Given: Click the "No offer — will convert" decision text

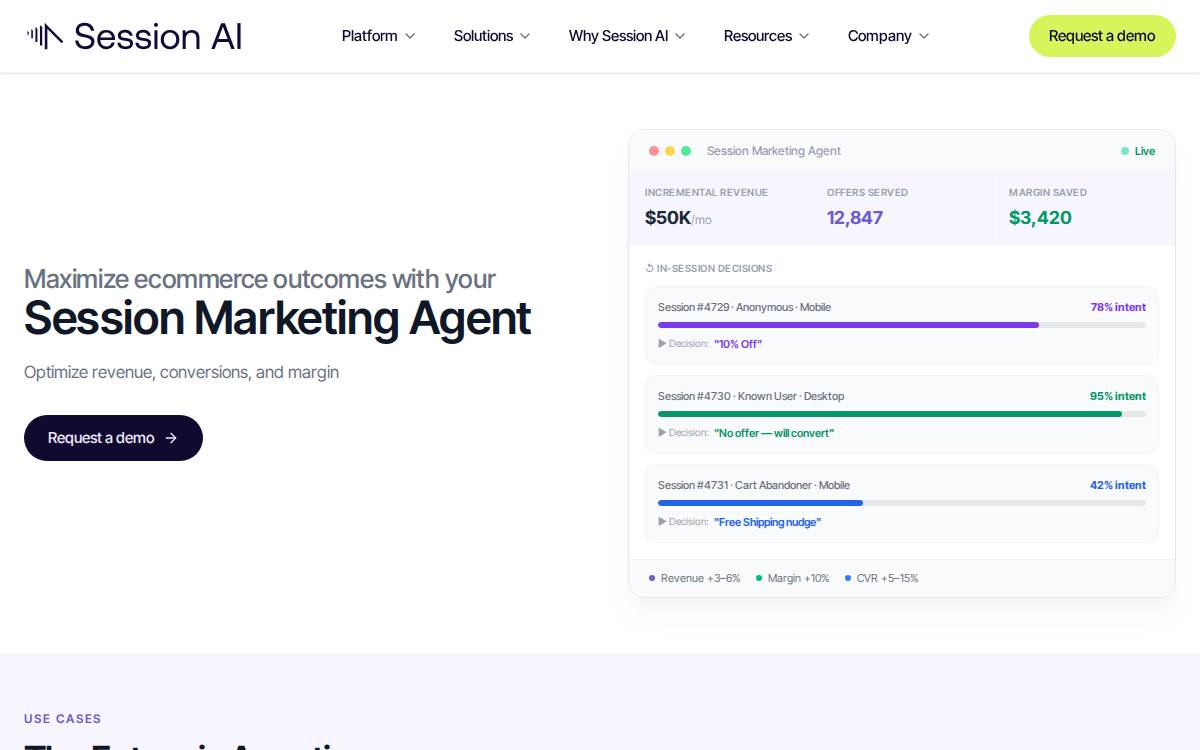Looking at the screenshot, I should (x=774, y=433).
